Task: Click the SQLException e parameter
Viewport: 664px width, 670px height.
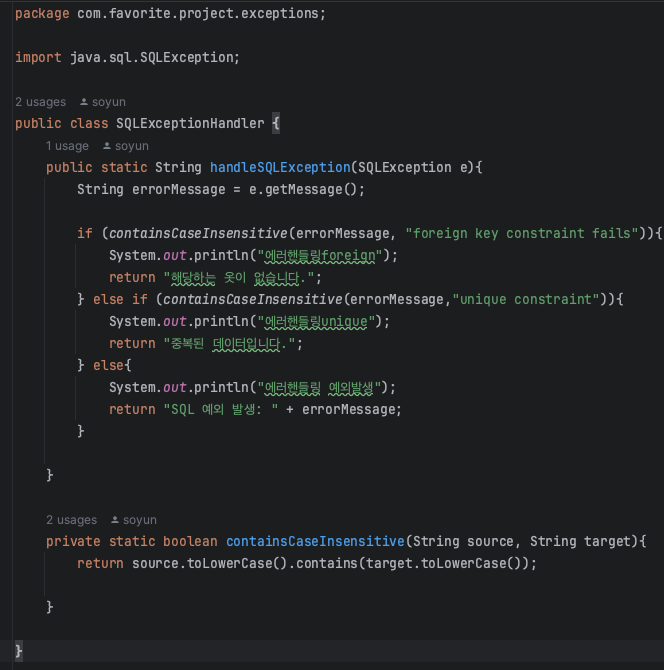Action: pyautogui.click(x=412, y=168)
